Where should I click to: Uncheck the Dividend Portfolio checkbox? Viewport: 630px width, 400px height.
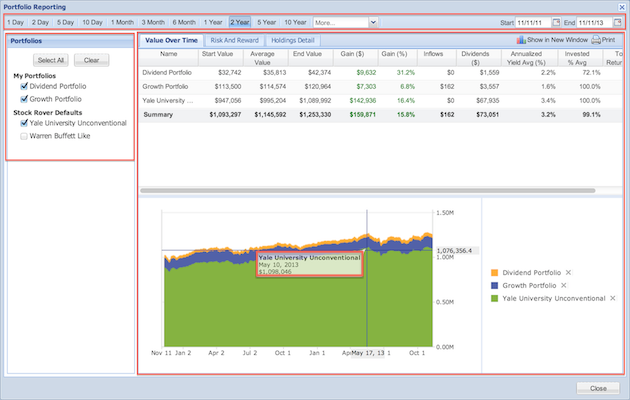click(x=24, y=87)
